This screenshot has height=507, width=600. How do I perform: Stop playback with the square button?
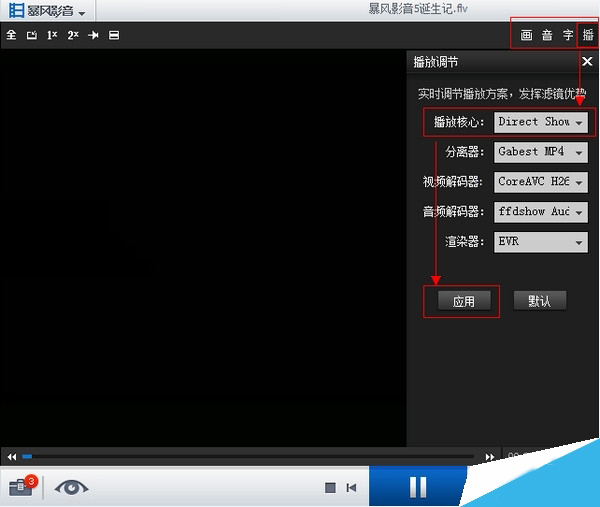(x=330, y=488)
